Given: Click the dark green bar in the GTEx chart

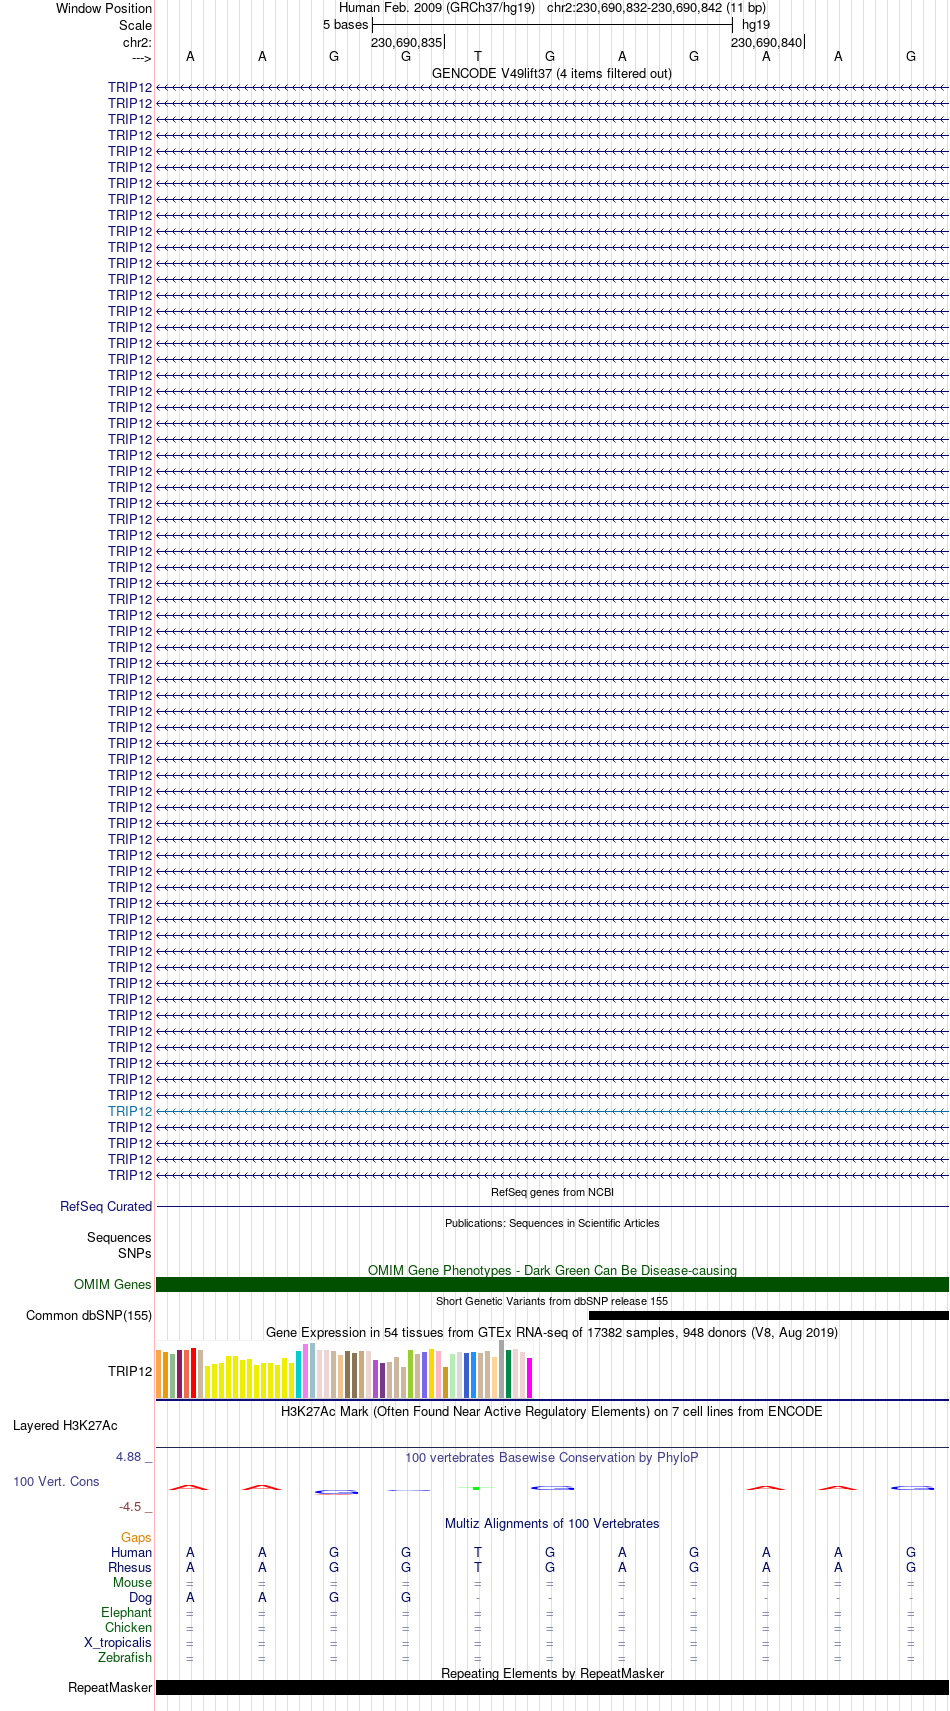Looking at the screenshot, I should pos(509,1374).
